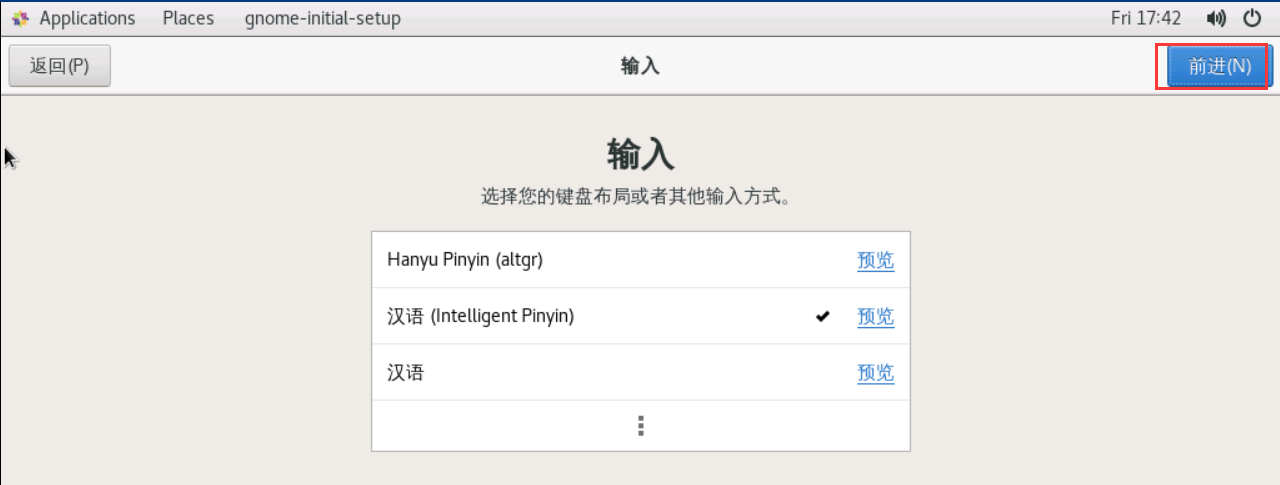Select the Hanyu Pinyin (altgr) layout
Viewport: 1280px width, 485px height.
pos(465,260)
